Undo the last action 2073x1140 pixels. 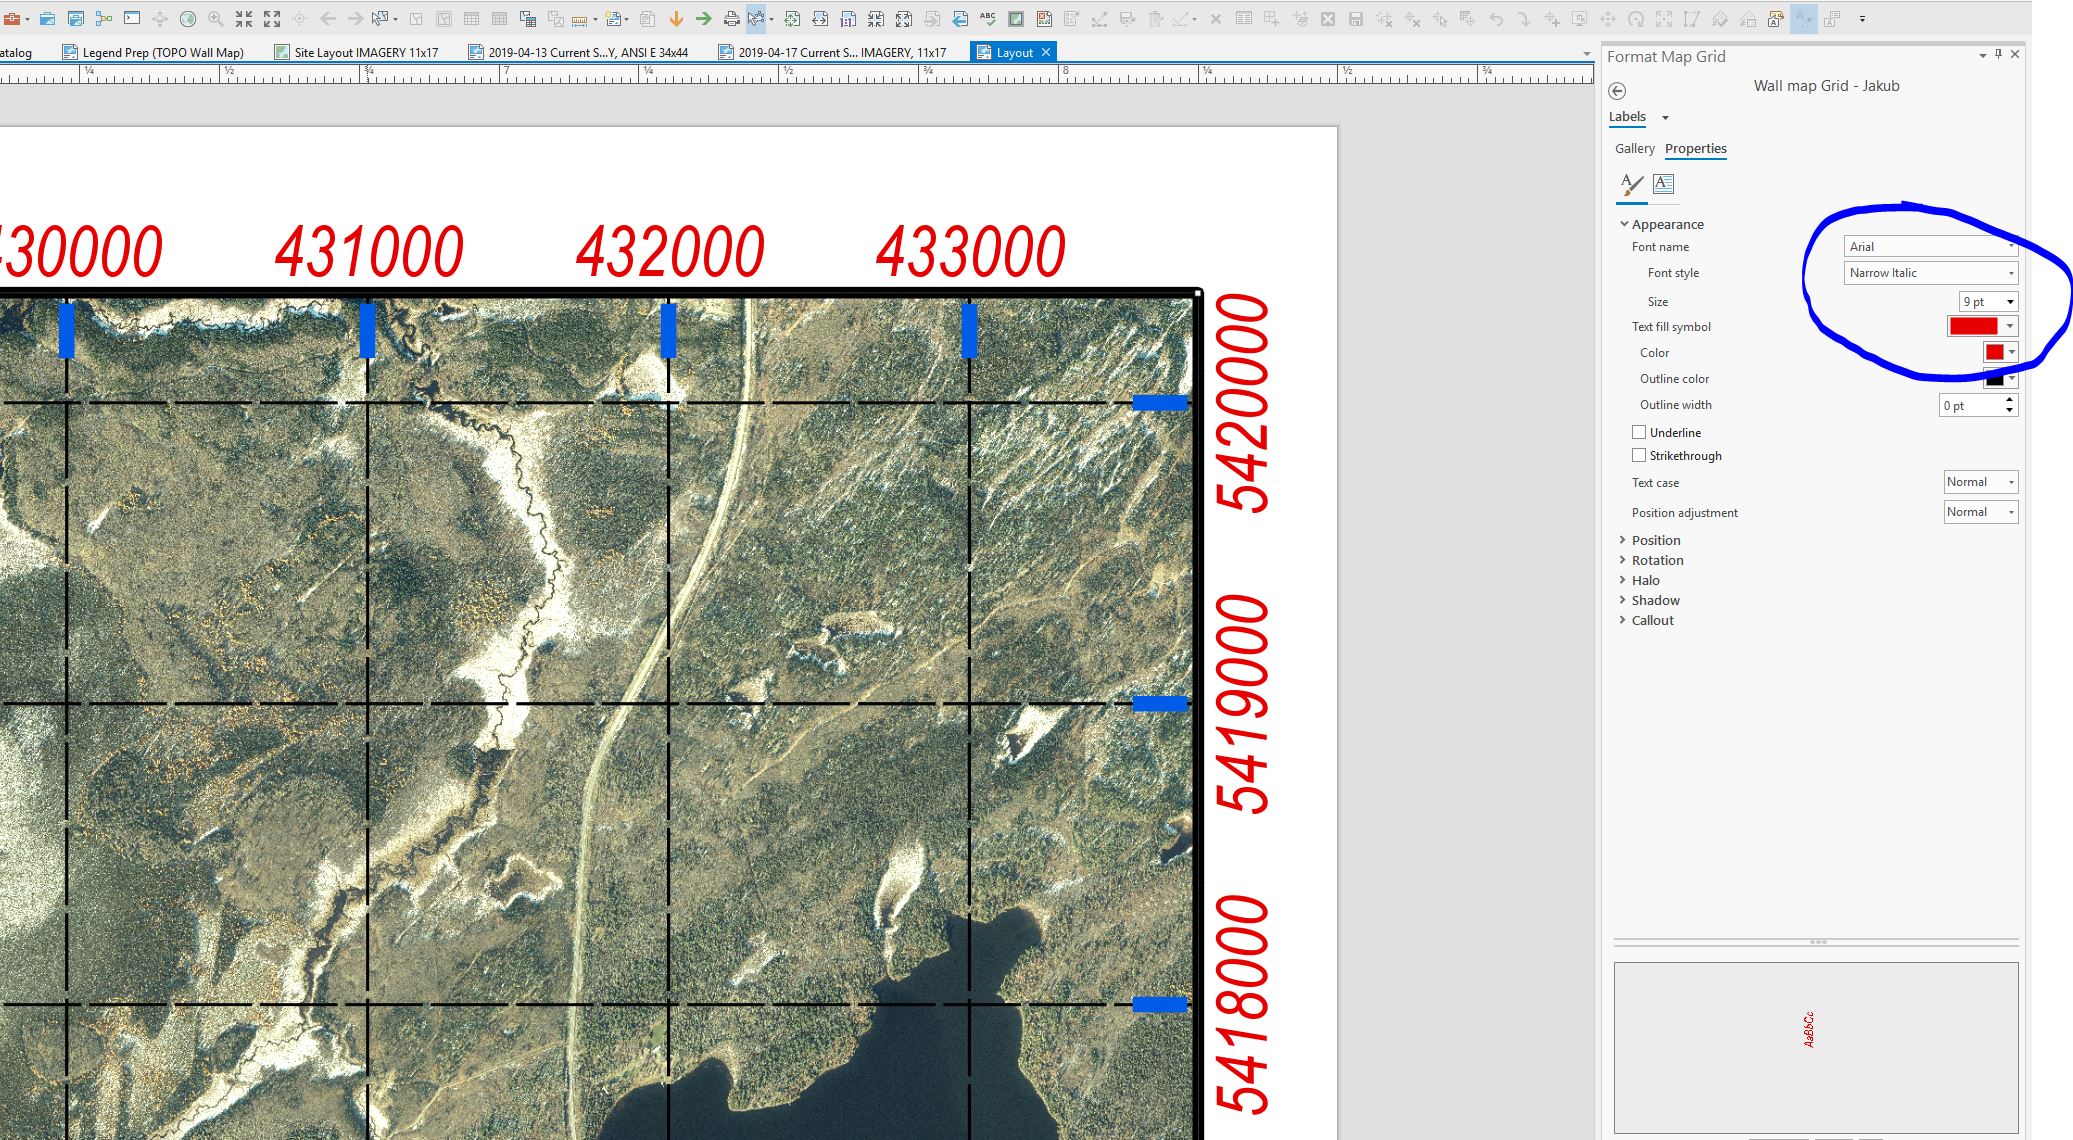click(x=1497, y=17)
